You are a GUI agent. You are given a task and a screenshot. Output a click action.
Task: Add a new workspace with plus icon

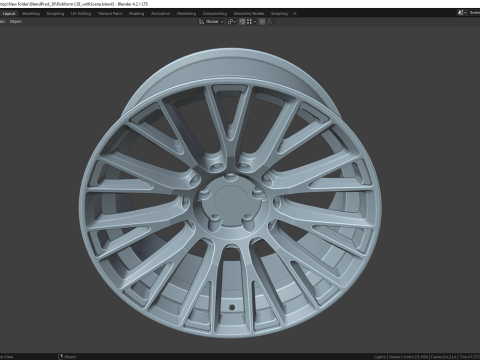[295, 14]
